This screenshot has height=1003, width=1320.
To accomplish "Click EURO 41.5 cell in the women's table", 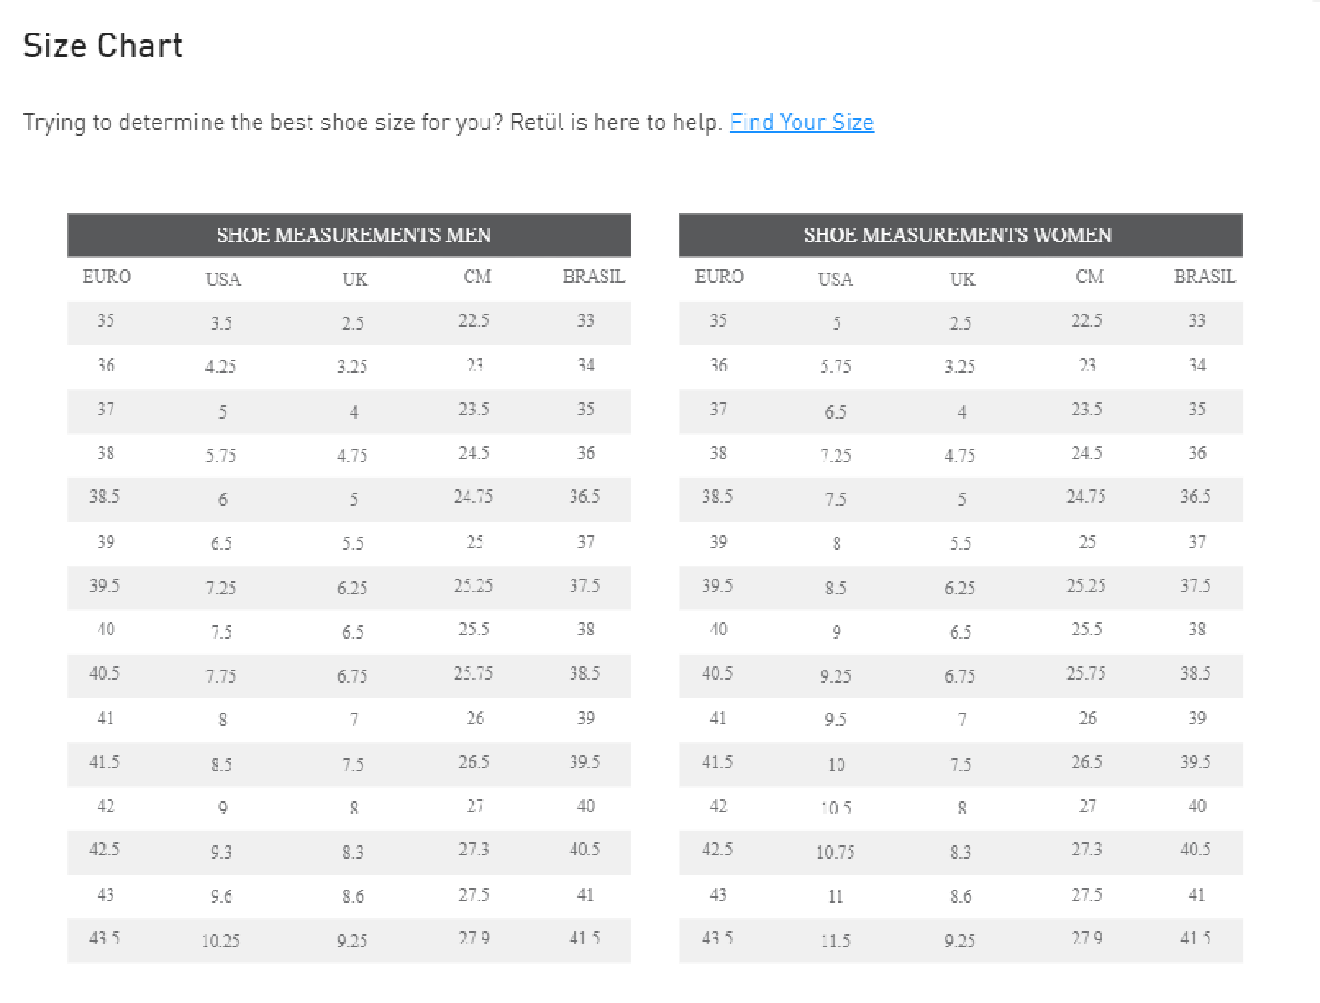I will 717,762.
